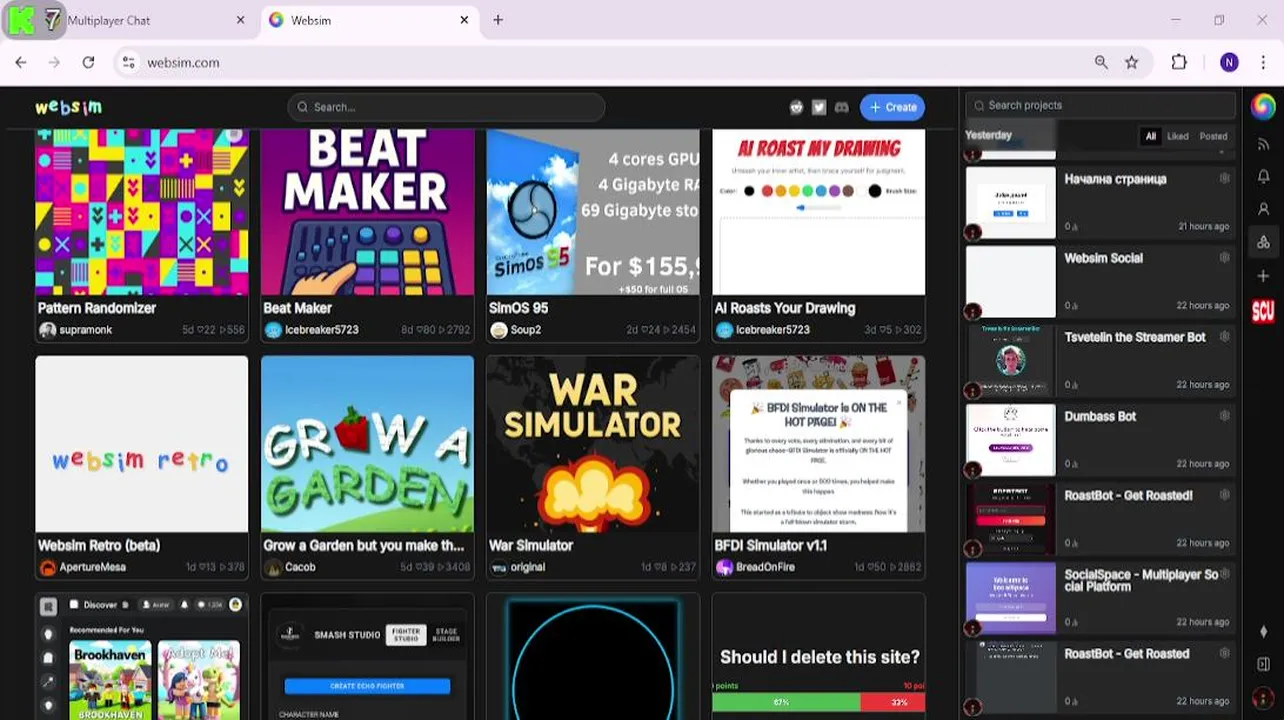Open AI Roasts Your Drawing thumbnail

pos(819,212)
